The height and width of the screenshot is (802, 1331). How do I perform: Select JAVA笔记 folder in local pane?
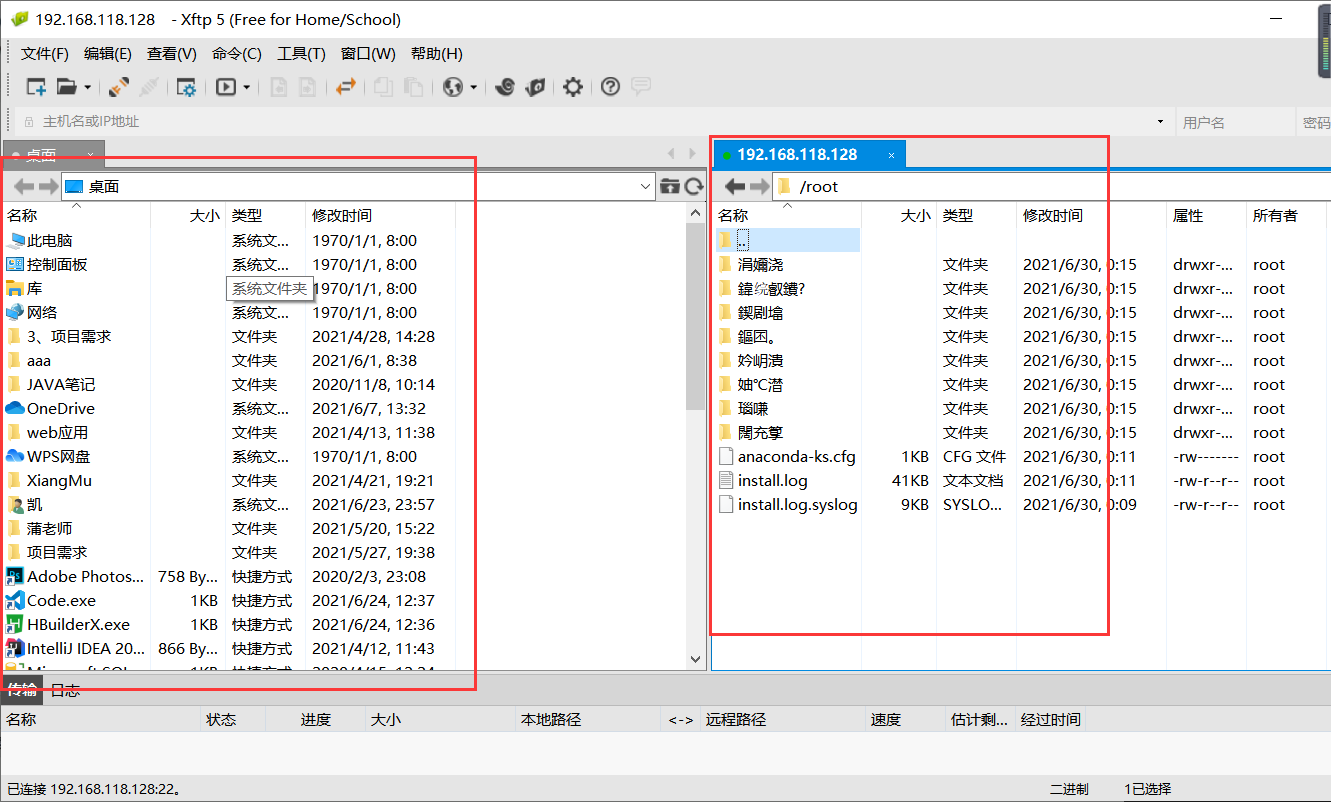(51, 384)
